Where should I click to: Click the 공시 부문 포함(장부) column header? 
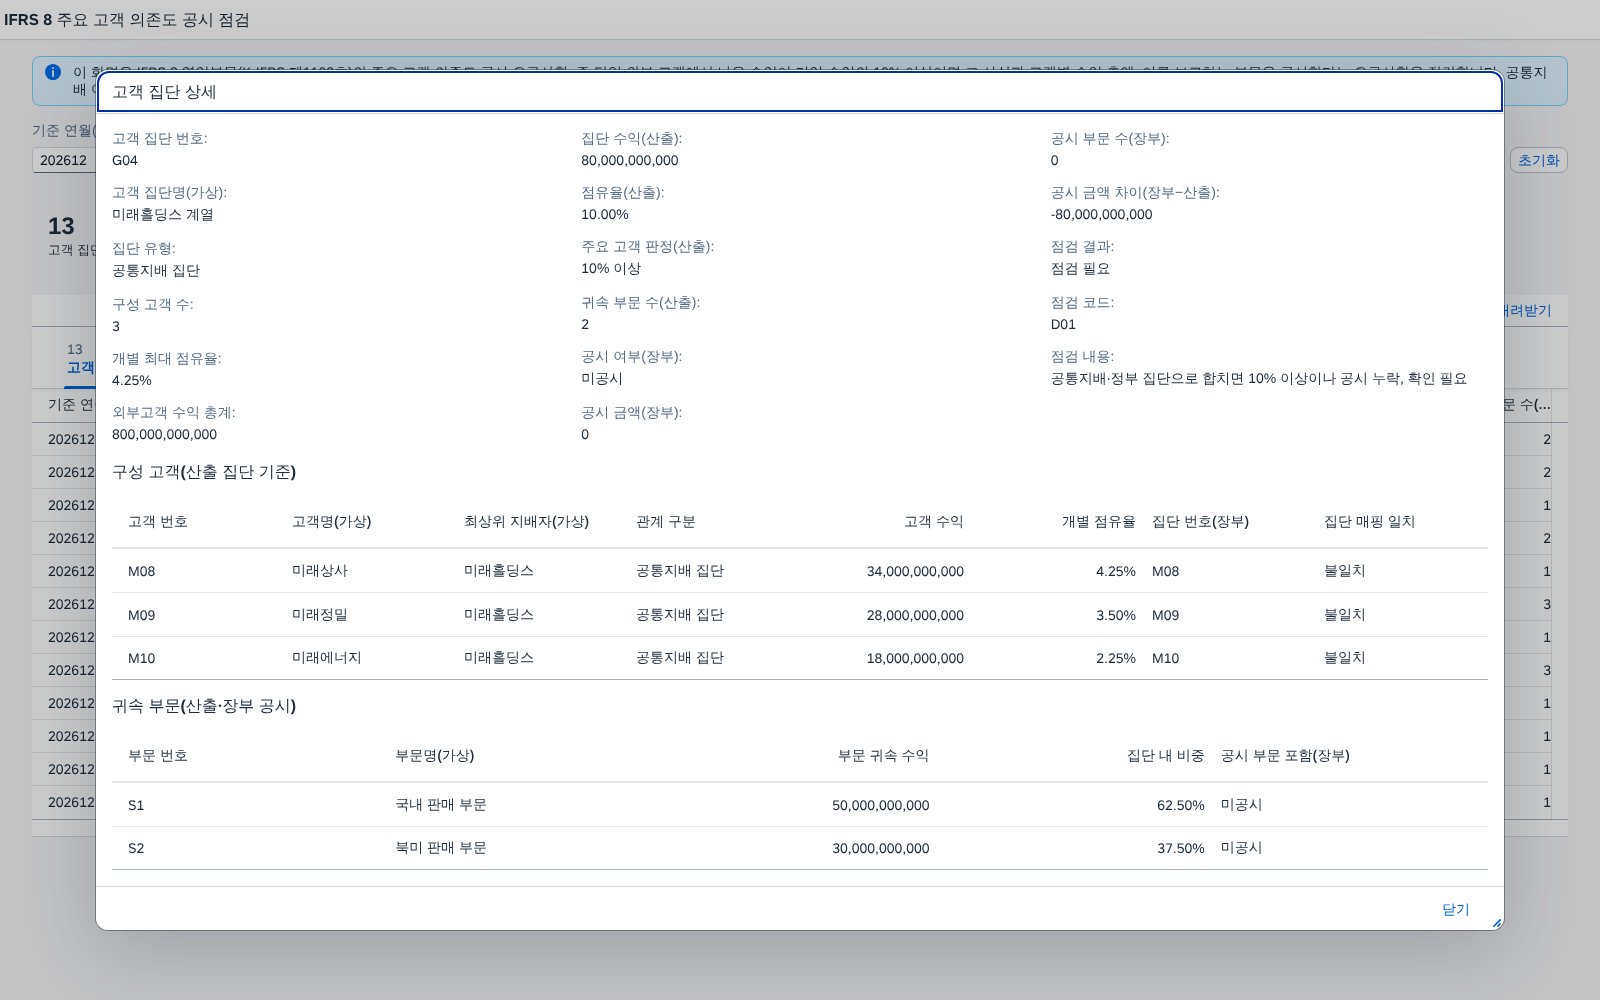click(1285, 756)
